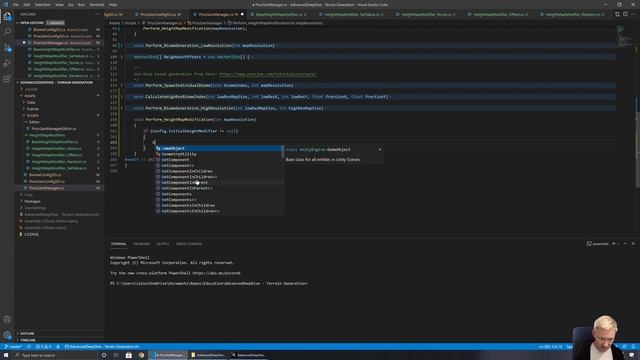Click errors and warnings count in status bar

[x=43, y=347]
